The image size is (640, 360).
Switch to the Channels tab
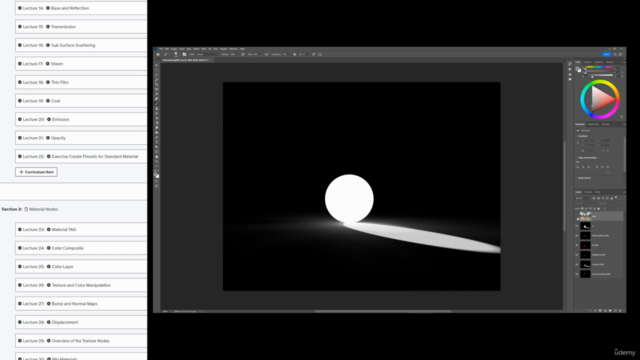click(588, 192)
